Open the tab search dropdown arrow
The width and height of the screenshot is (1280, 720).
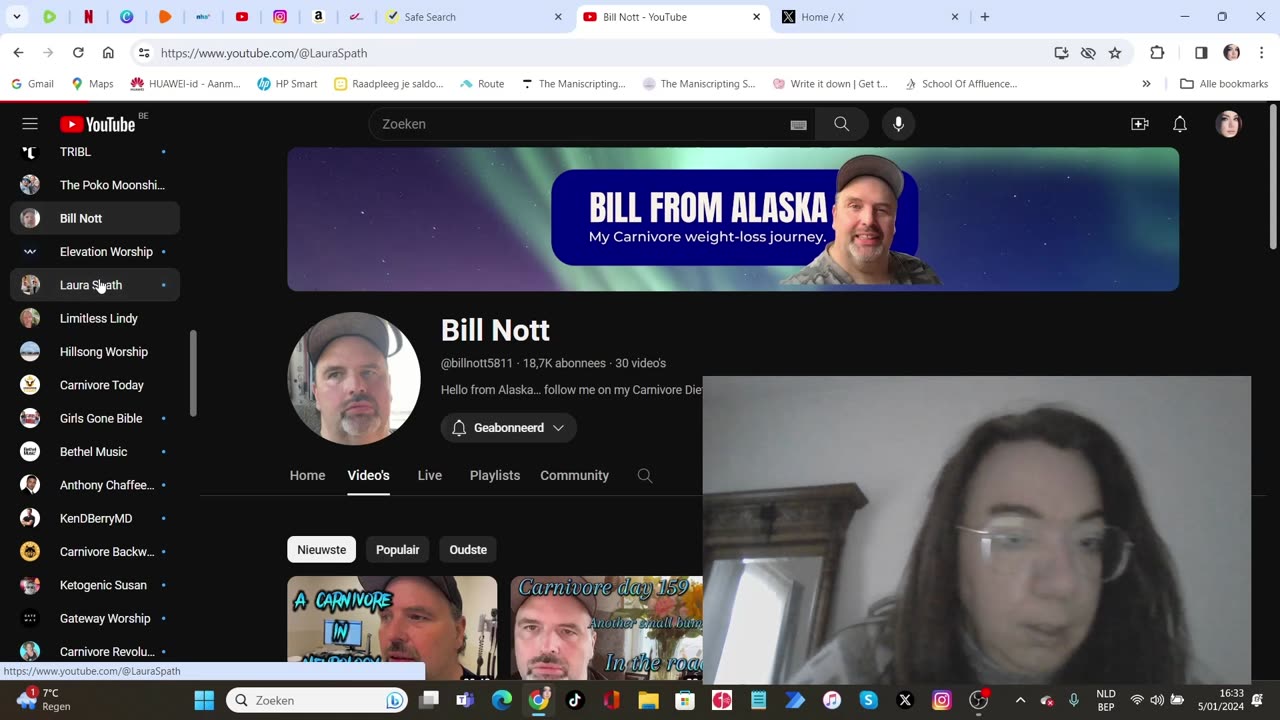coord(16,17)
